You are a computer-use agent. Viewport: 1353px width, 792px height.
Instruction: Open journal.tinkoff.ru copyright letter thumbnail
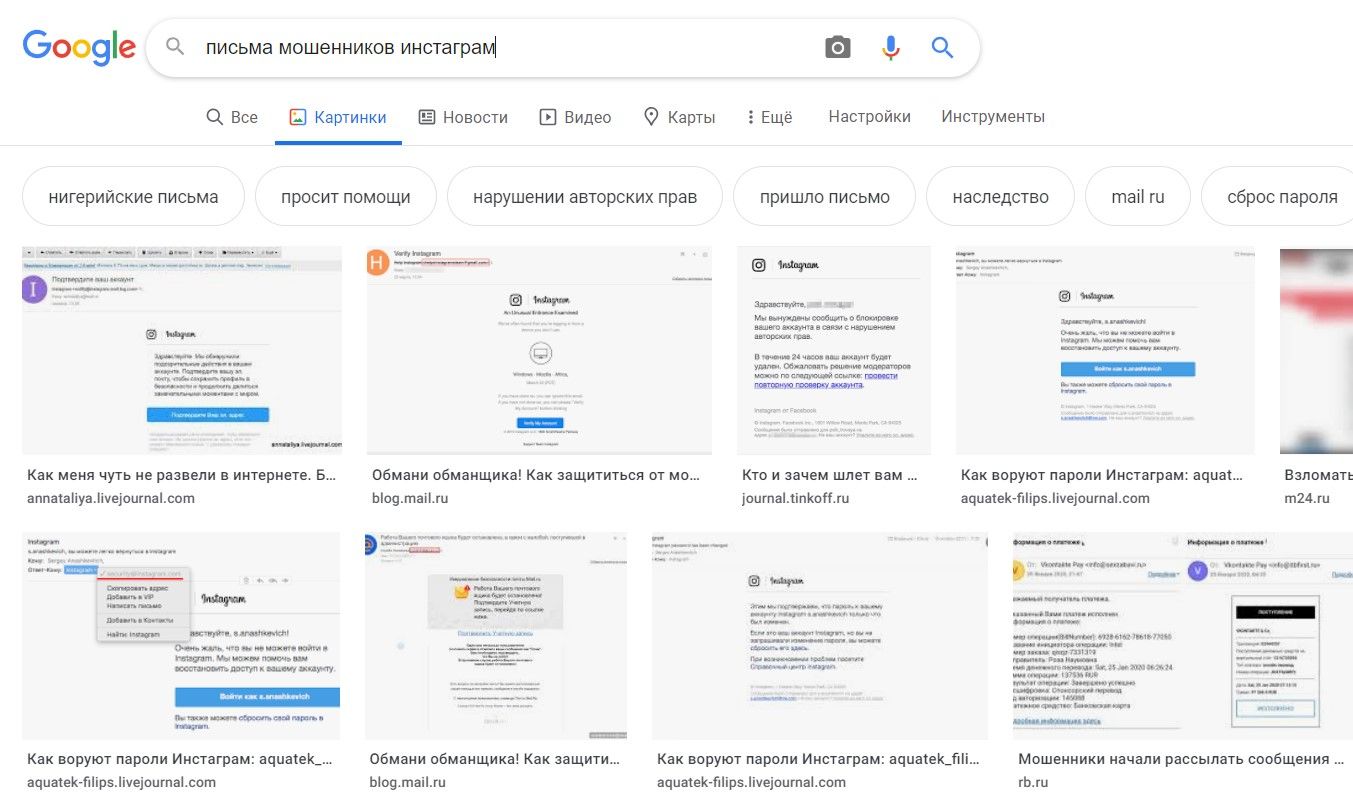point(834,350)
